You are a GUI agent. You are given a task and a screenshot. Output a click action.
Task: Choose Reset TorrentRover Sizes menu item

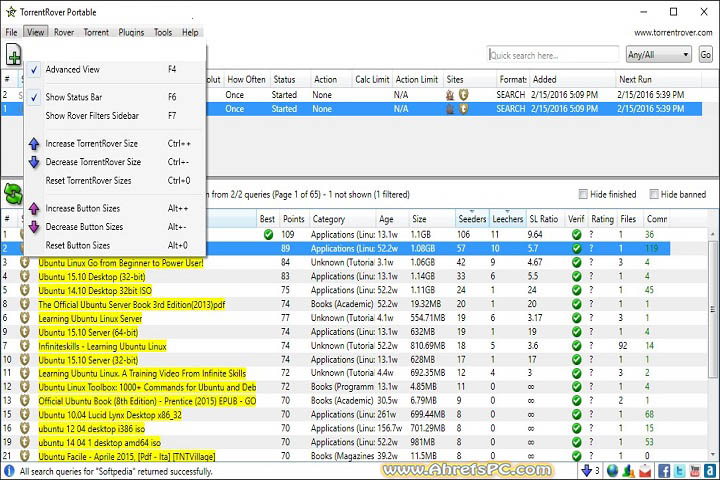[x=114, y=181]
